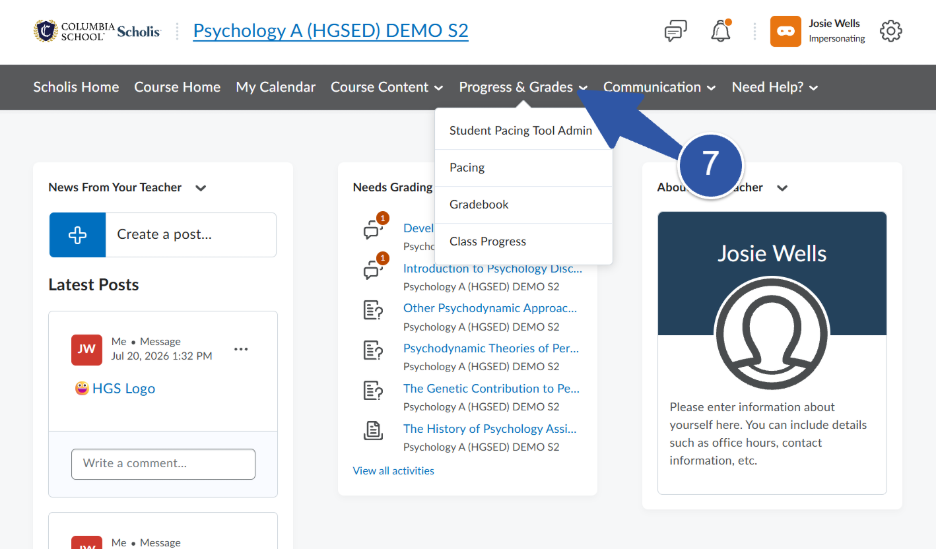The image size is (936, 549).
Task: Open the notifications bell icon
Action: coord(721,30)
